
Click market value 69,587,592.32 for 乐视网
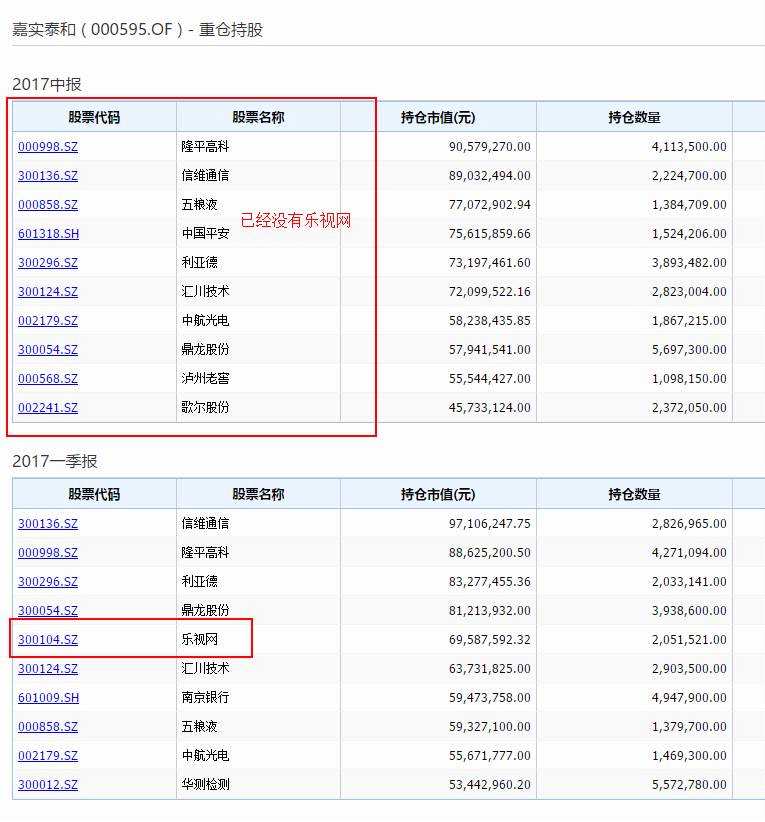coord(490,640)
